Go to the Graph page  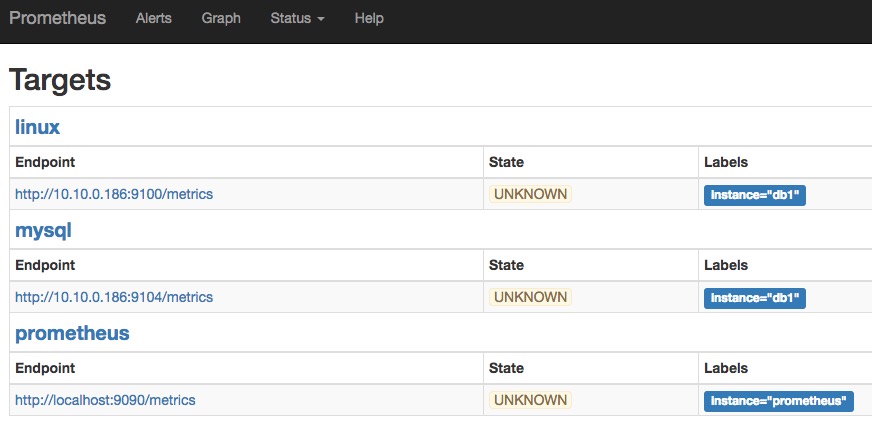[x=220, y=18]
